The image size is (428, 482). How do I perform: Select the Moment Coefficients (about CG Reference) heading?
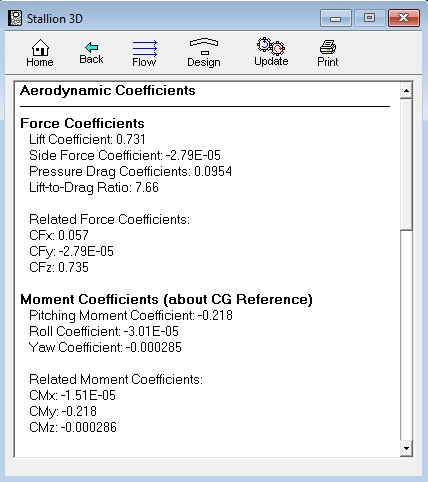click(x=166, y=299)
